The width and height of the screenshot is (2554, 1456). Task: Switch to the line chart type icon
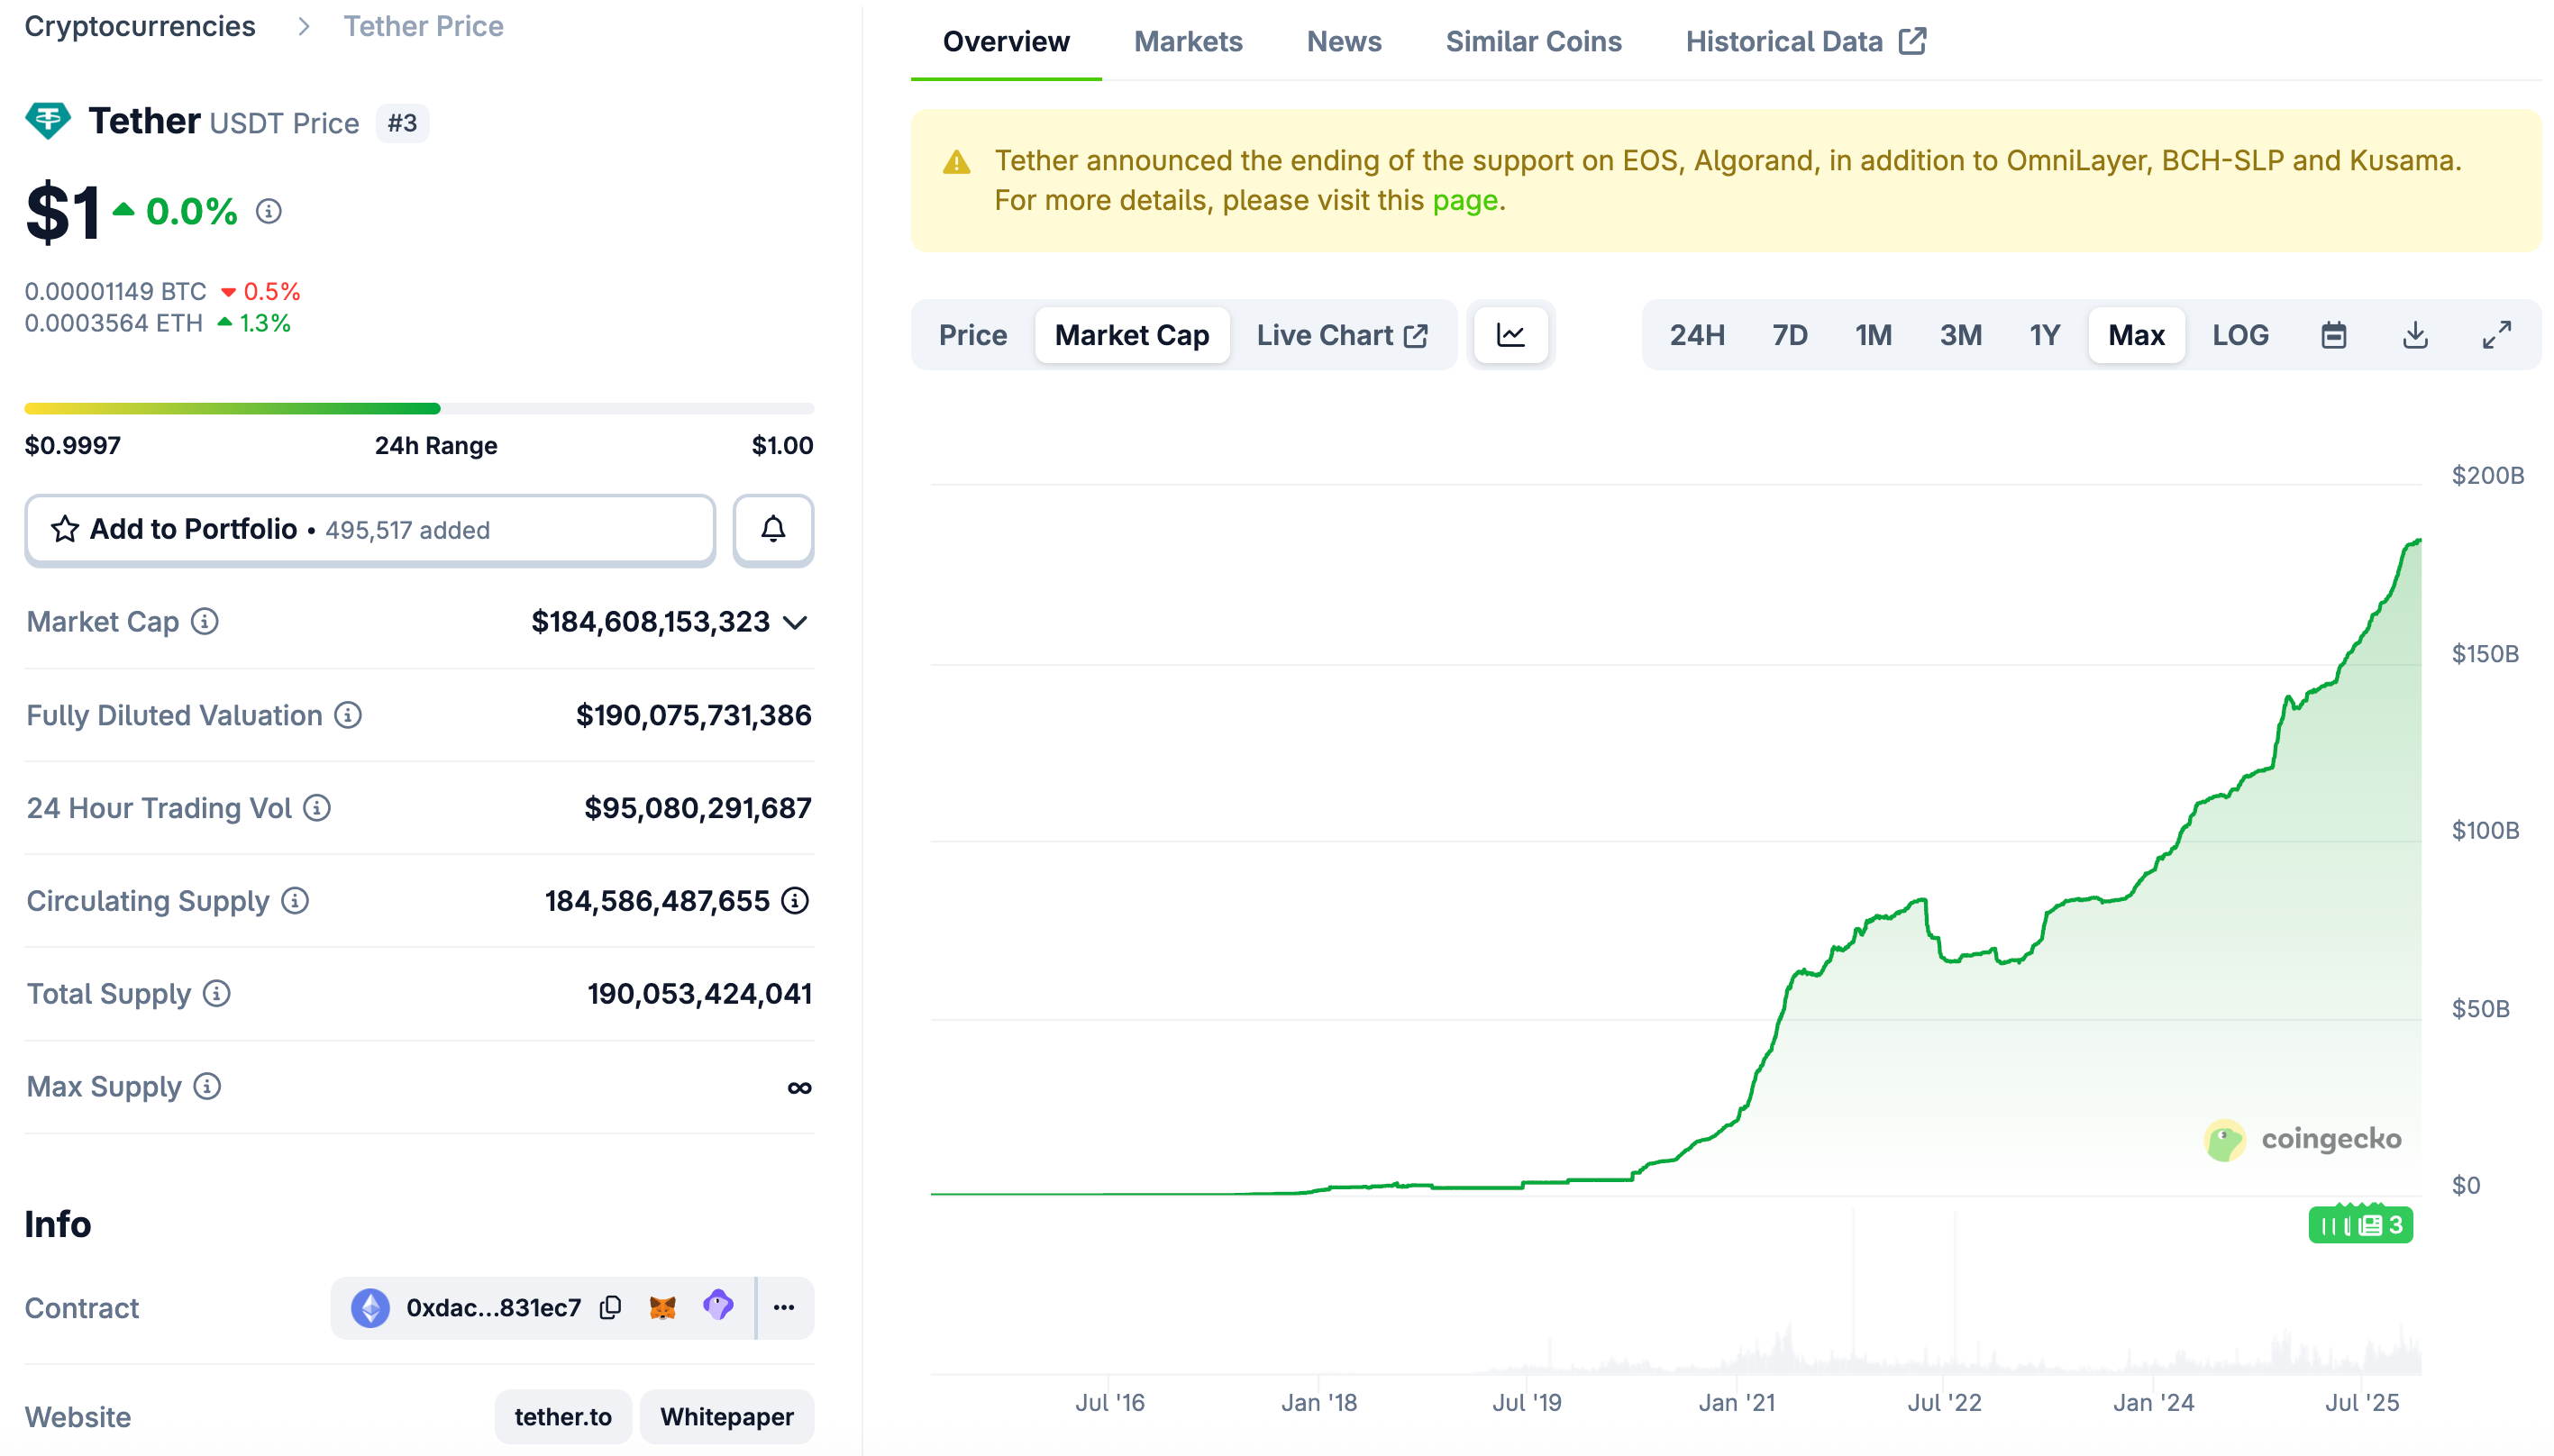[x=1510, y=335]
